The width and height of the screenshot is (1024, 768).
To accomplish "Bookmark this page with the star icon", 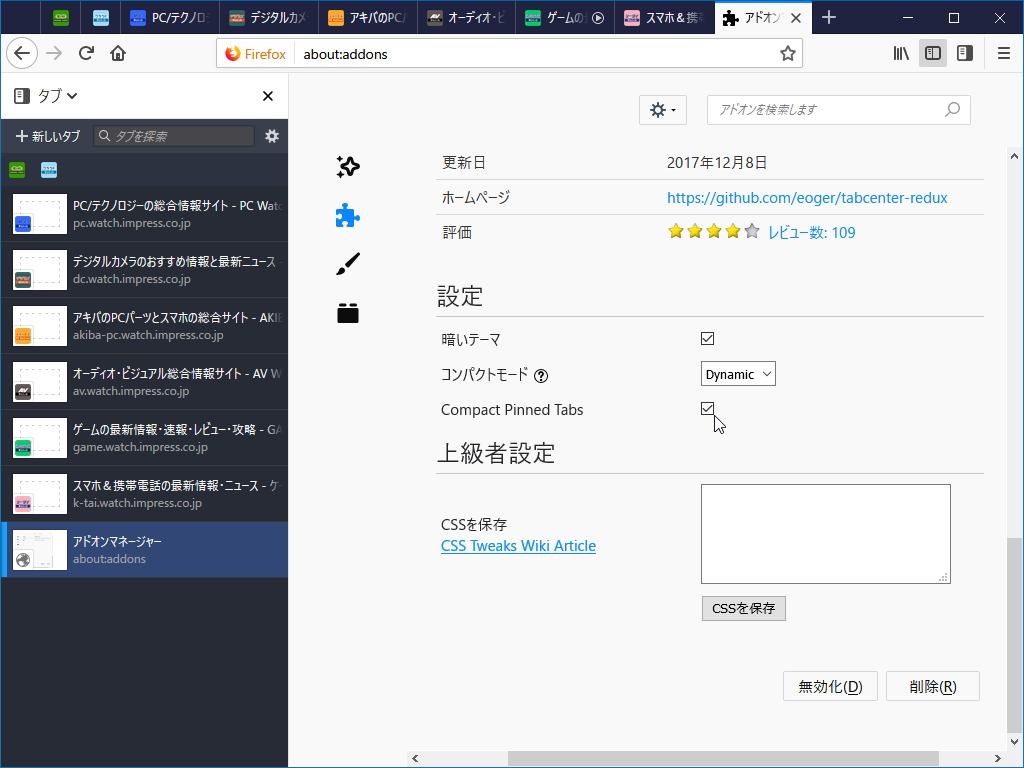I will 787,53.
